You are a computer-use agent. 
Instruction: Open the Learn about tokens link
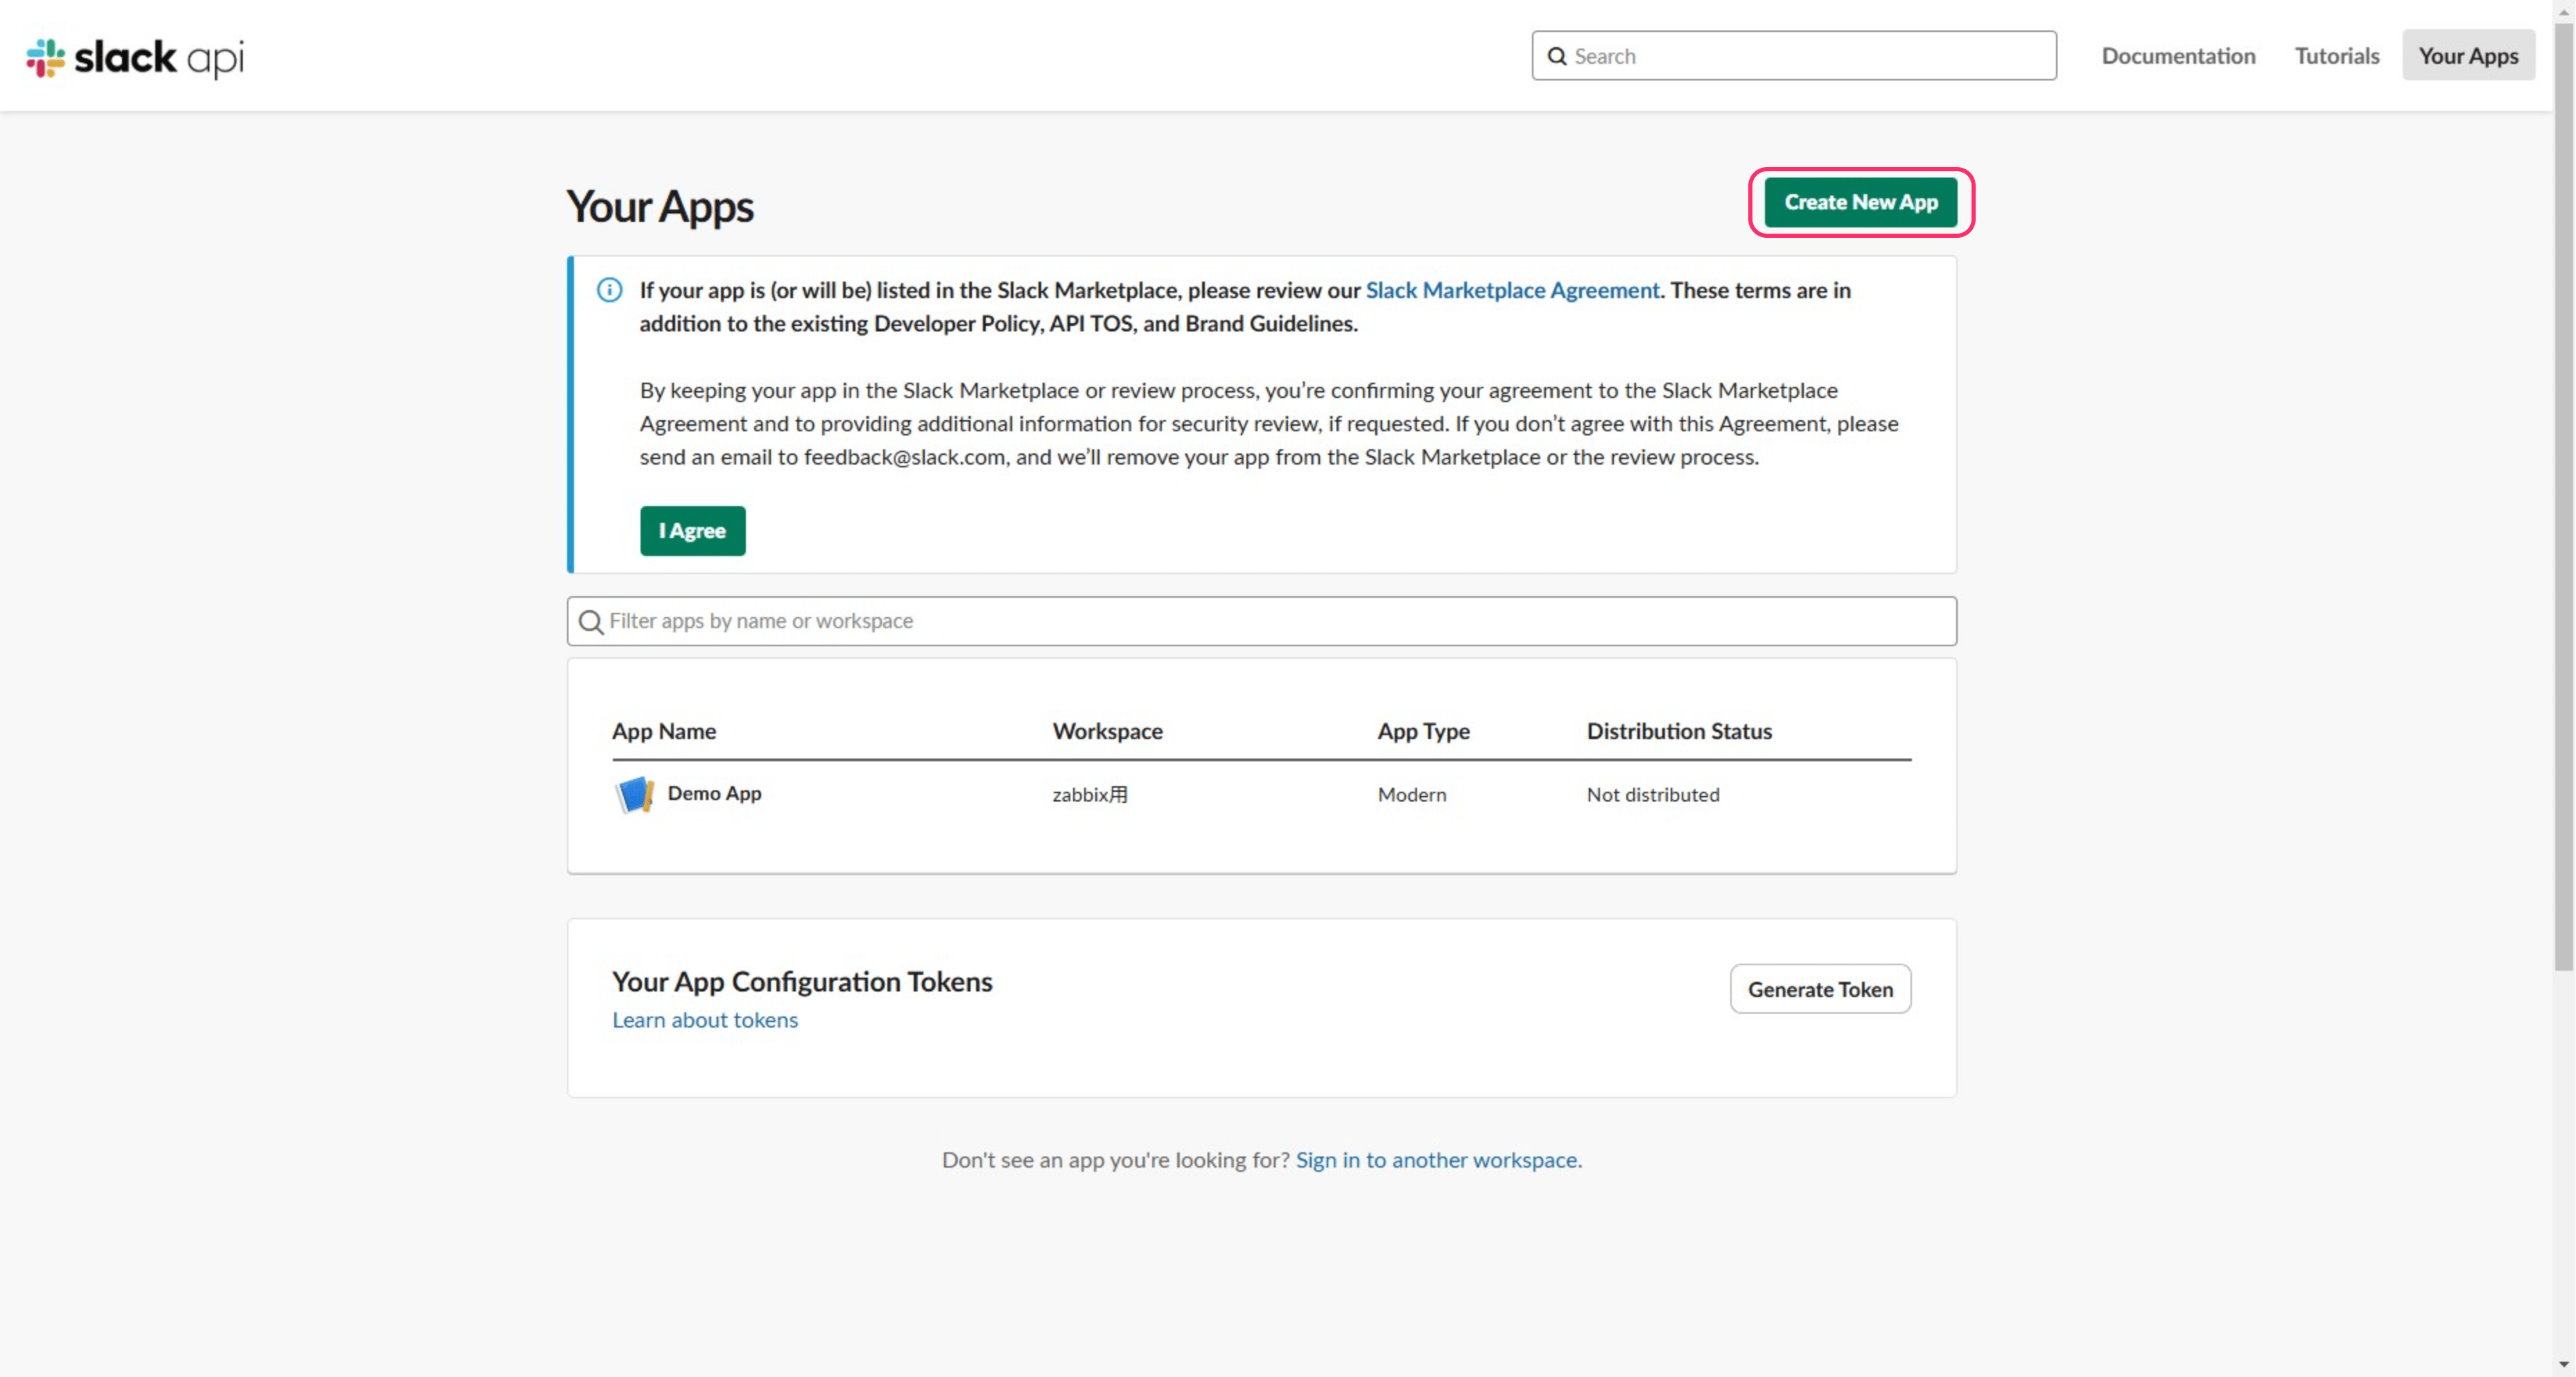coord(705,1019)
